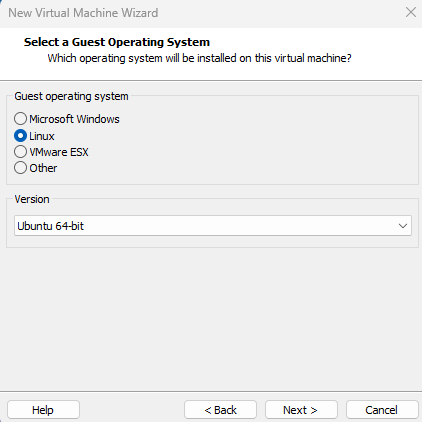Close the wizard using the X icon

pyautogui.click(x=411, y=12)
